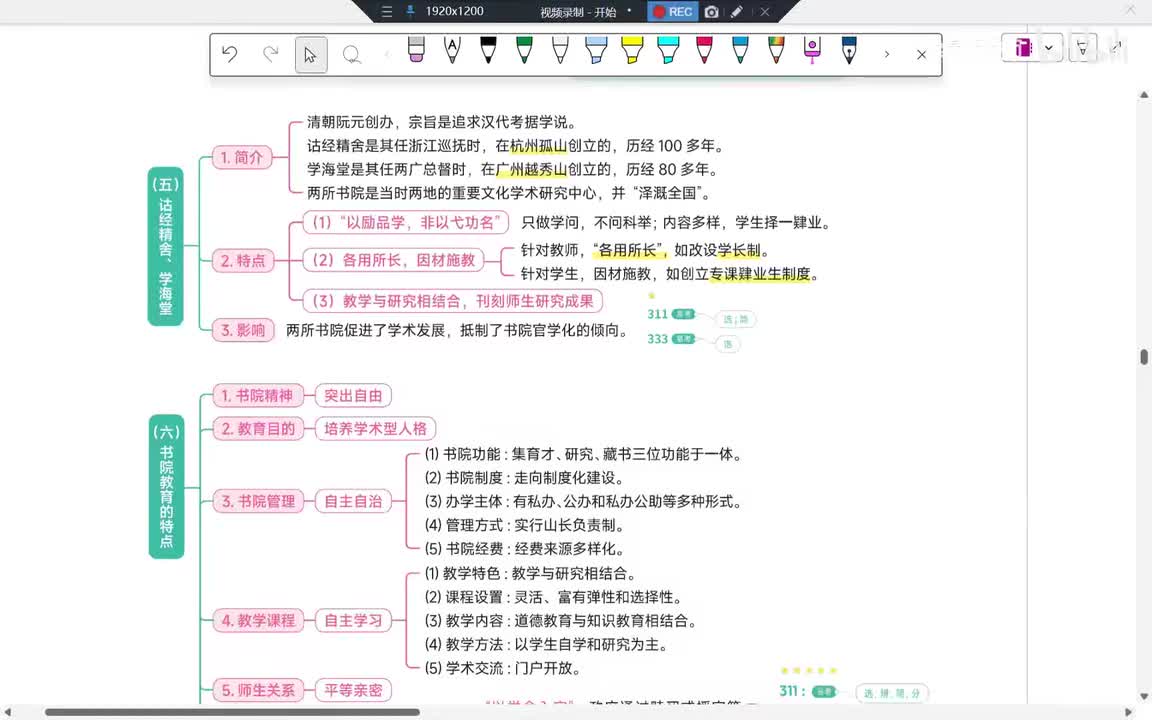Image resolution: width=1152 pixels, height=720 pixels.
Task: Select the navy fountain pen
Action: tap(849, 50)
